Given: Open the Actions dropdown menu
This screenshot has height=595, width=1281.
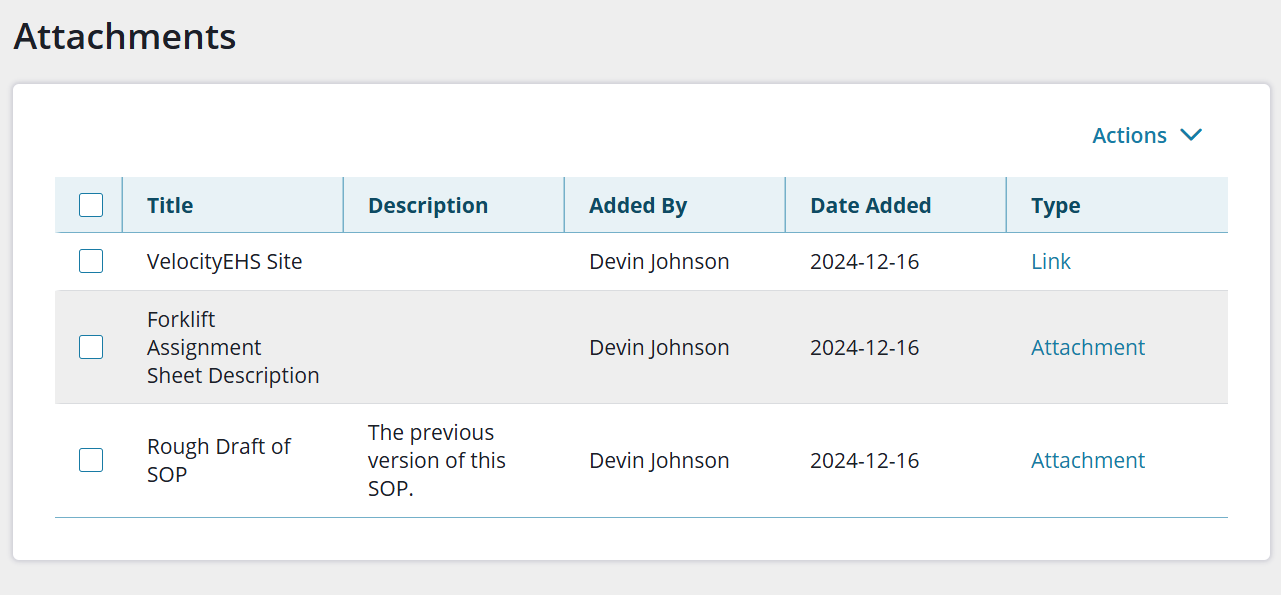Looking at the screenshot, I should coord(1130,135).
